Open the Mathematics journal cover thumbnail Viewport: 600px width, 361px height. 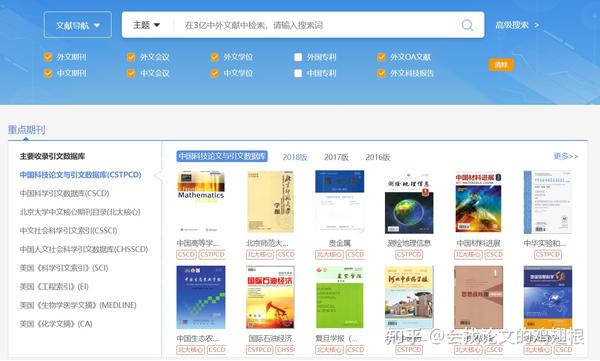point(201,202)
